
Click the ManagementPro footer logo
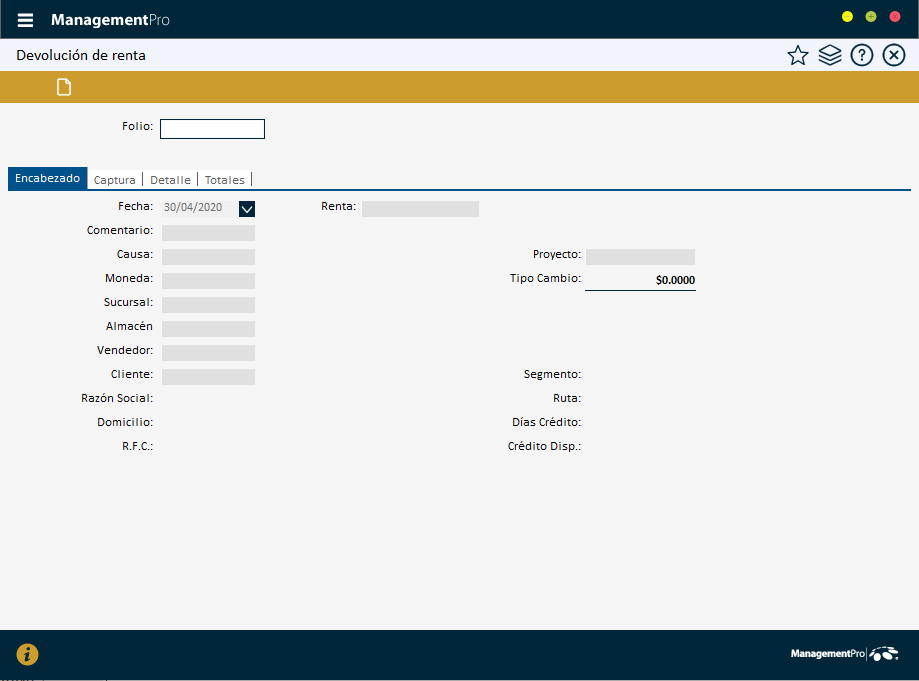pyautogui.click(x=844, y=653)
